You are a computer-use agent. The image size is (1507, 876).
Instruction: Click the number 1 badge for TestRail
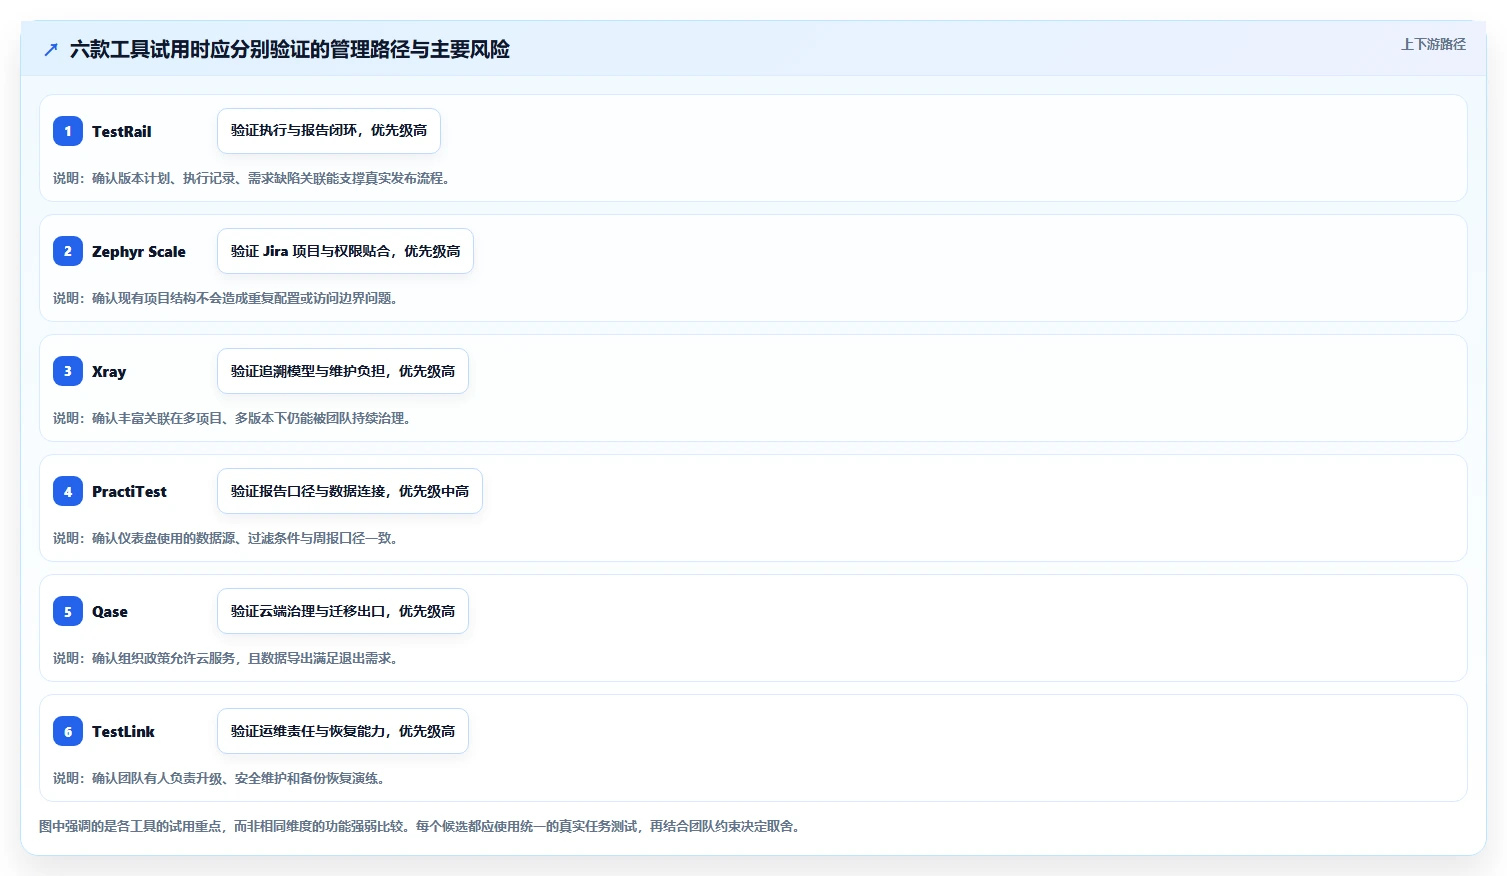click(68, 131)
